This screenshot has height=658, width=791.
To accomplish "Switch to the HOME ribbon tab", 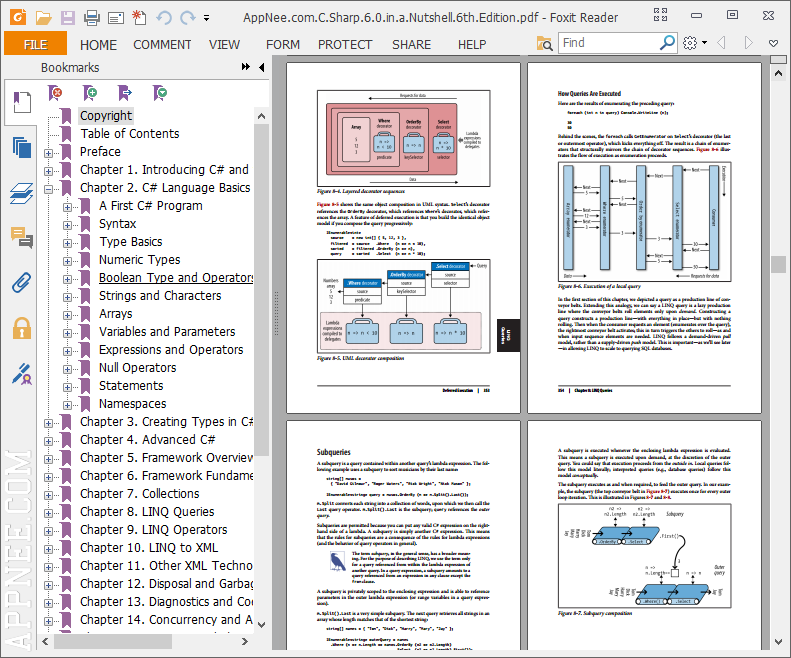I will click(98, 45).
